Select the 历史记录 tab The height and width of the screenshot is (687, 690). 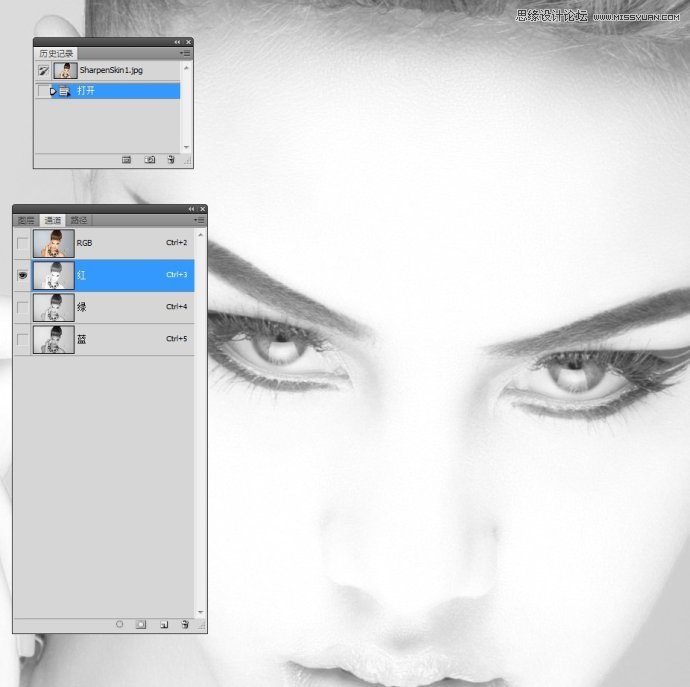point(56,53)
